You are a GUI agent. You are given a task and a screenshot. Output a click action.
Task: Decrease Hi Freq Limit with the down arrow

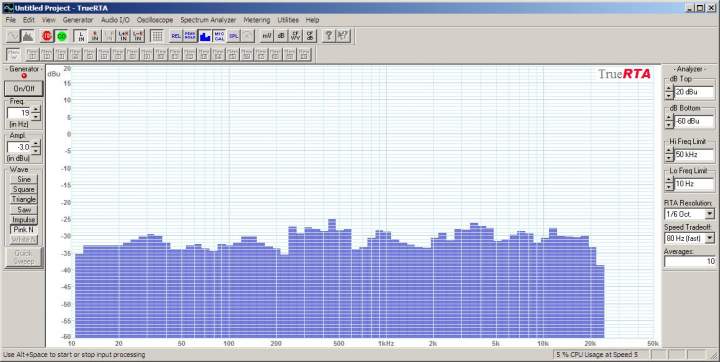click(x=669, y=158)
